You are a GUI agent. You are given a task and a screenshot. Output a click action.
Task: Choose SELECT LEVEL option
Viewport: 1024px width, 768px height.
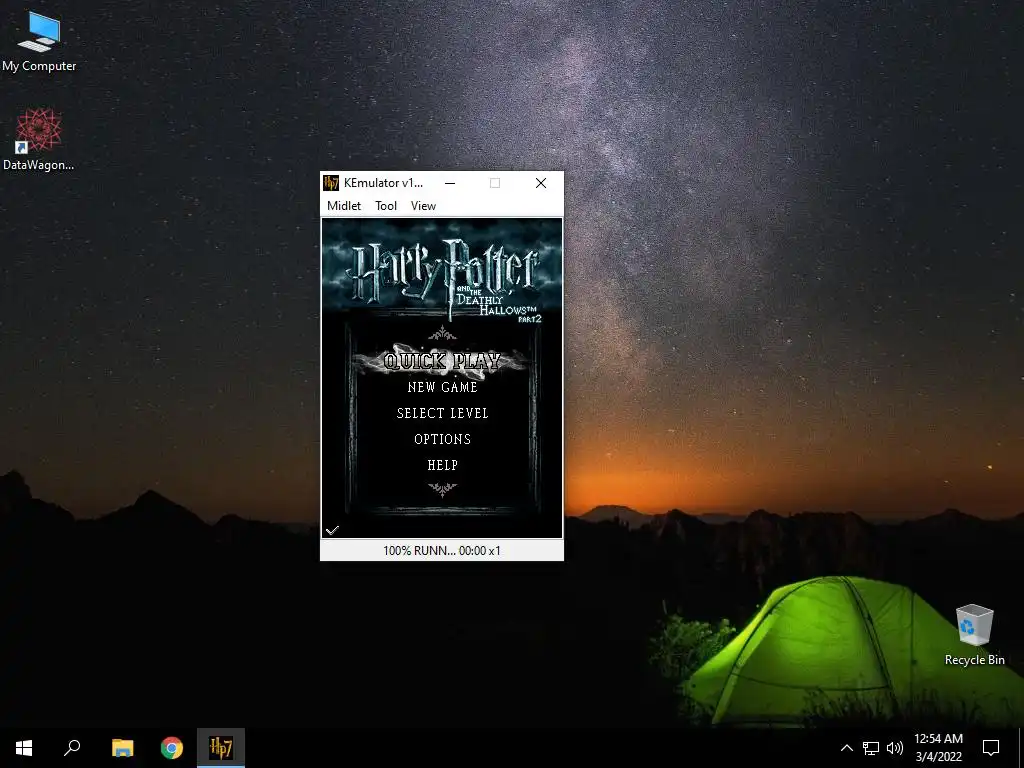click(442, 413)
